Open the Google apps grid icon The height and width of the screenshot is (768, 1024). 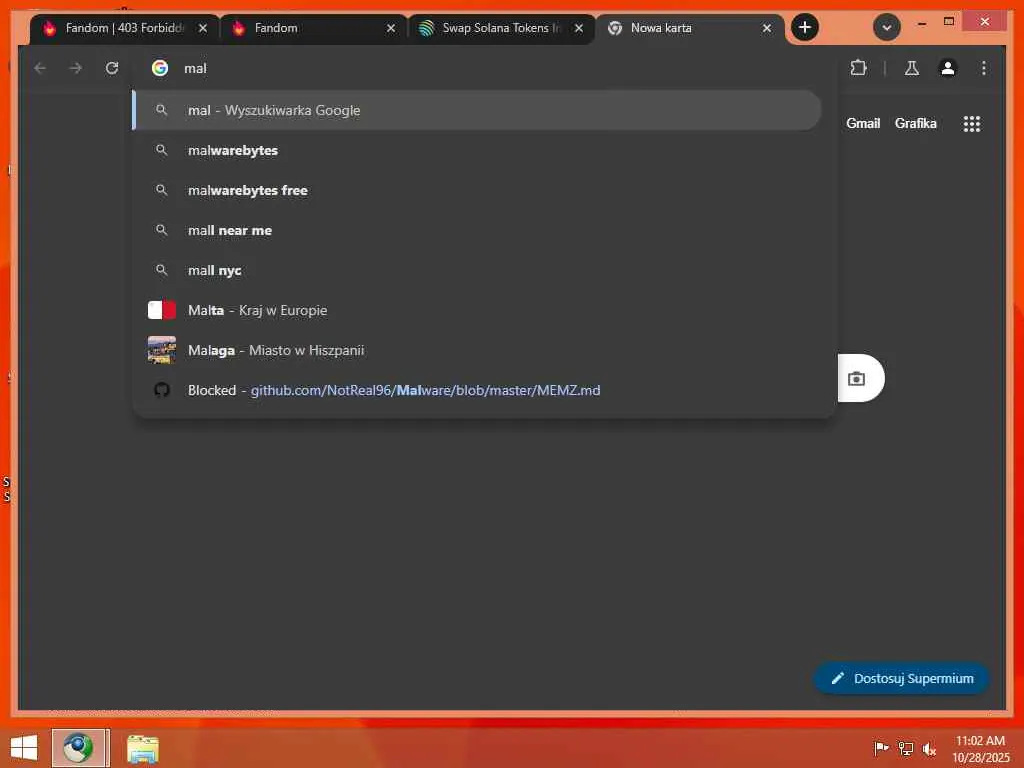(x=972, y=123)
